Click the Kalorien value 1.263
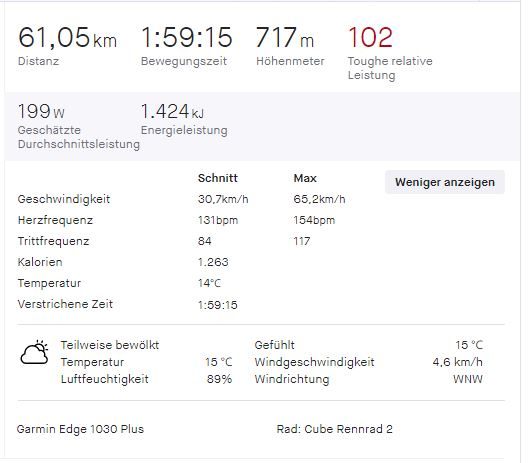 pos(213,262)
